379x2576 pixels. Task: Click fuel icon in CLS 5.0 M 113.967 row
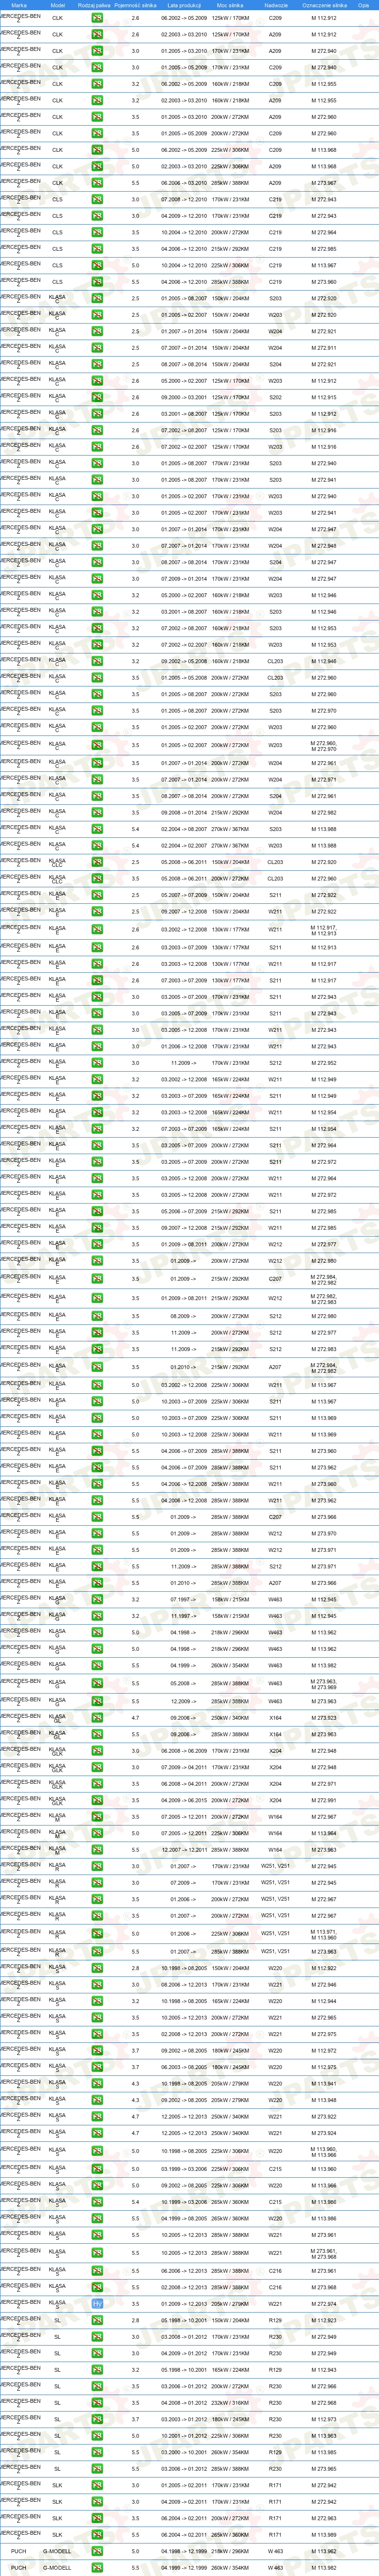tap(97, 266)
